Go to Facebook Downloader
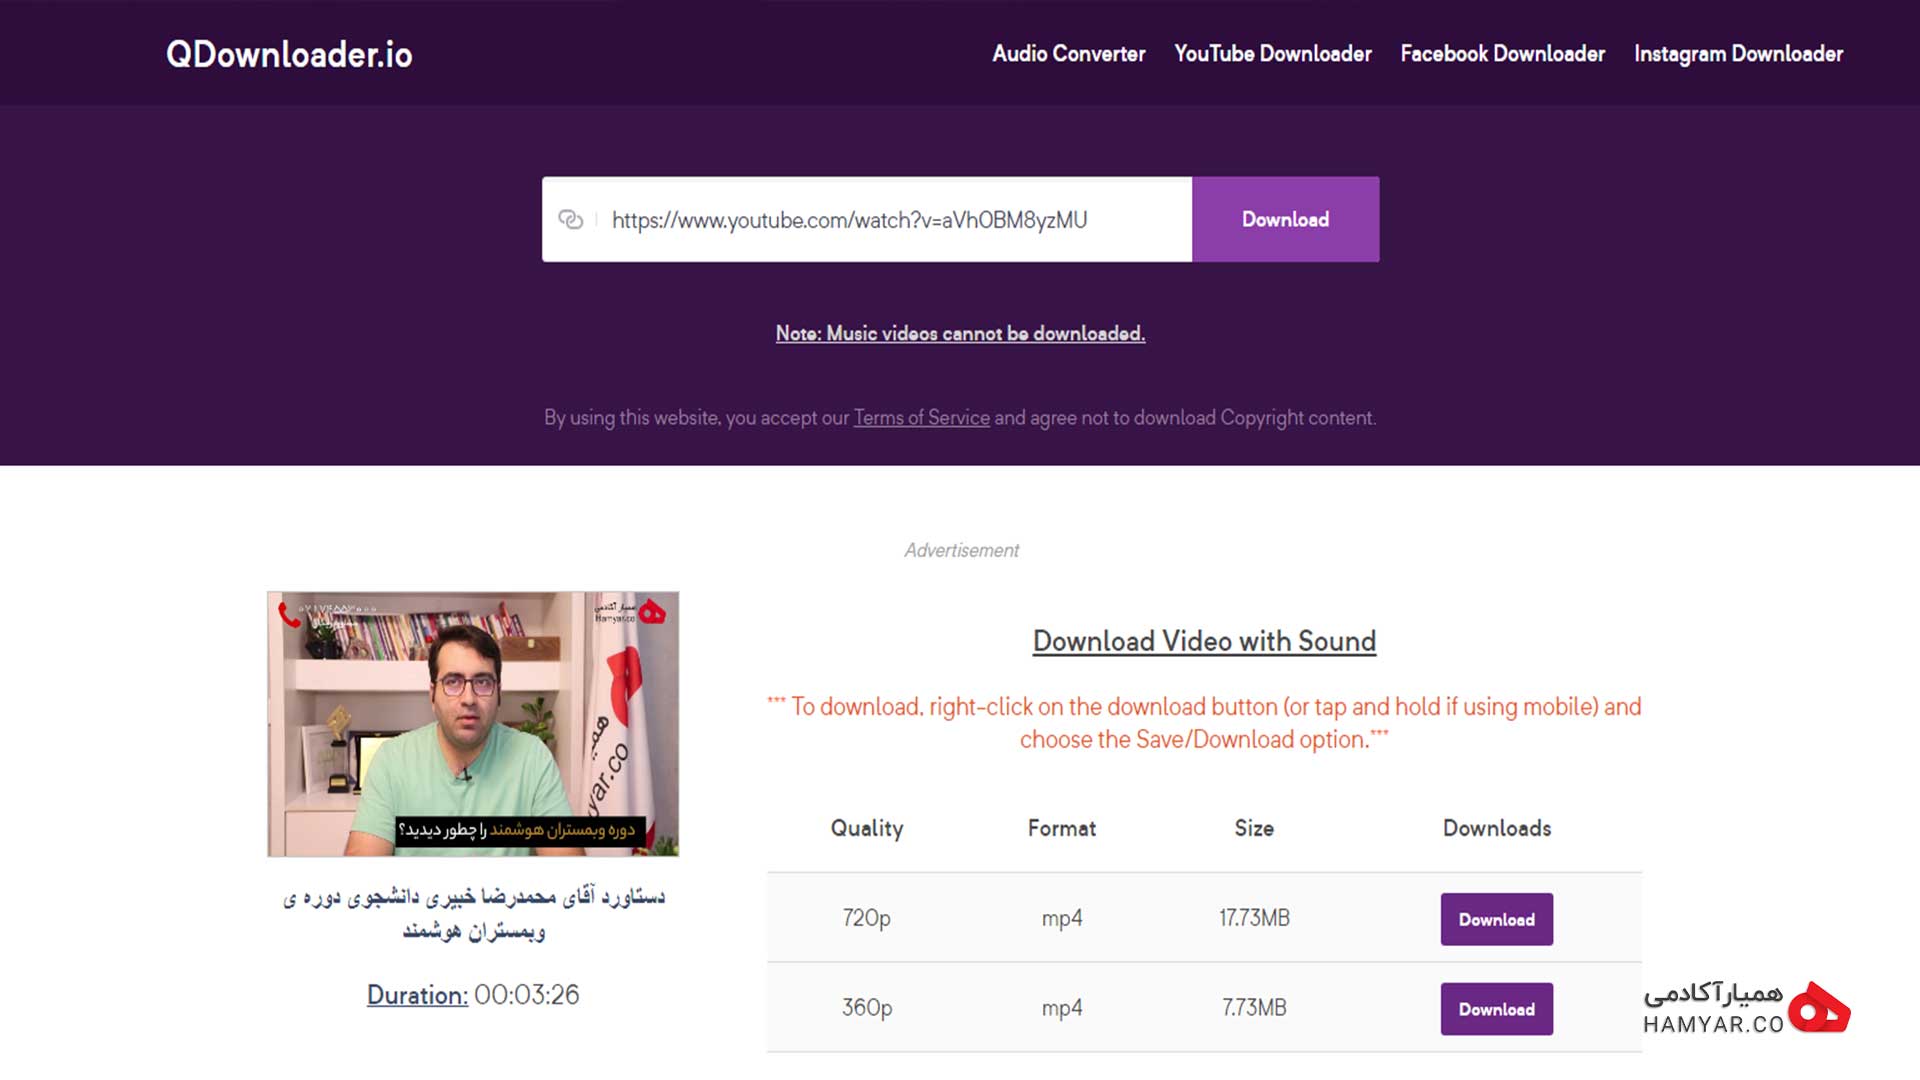The height and width of the screenshot is (1080, 1920). 1503,54
